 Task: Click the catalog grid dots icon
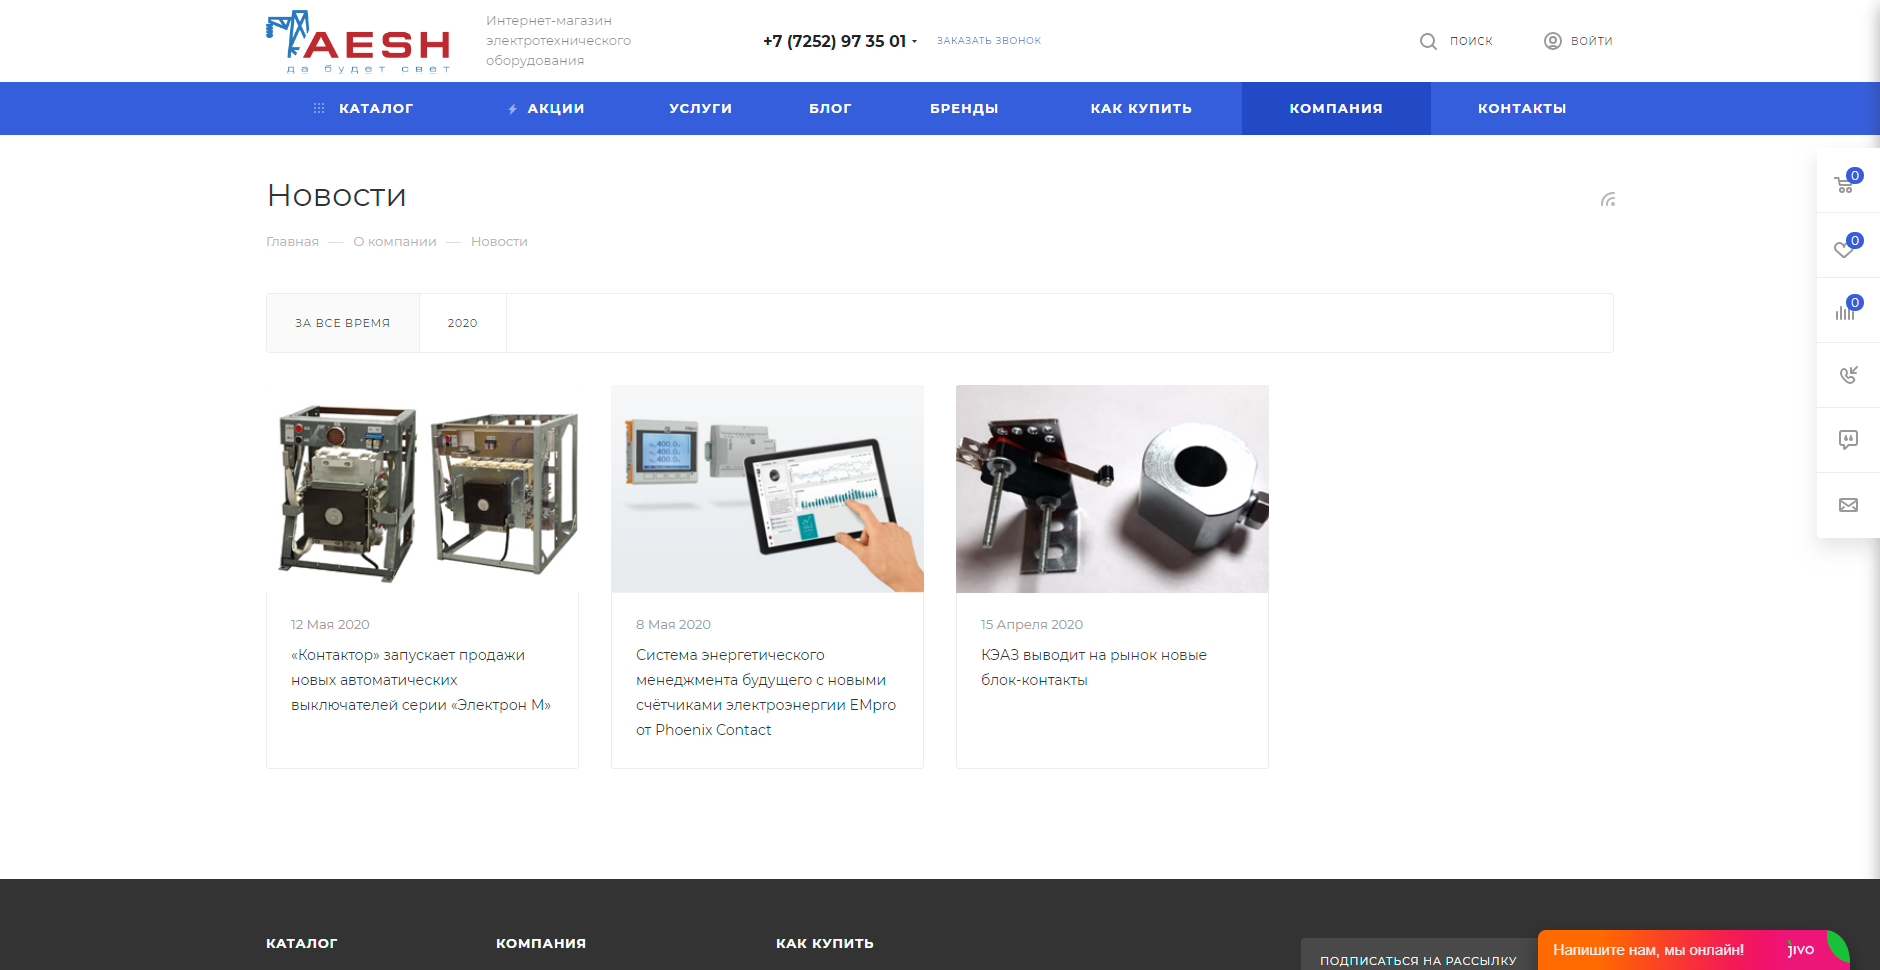319,108
